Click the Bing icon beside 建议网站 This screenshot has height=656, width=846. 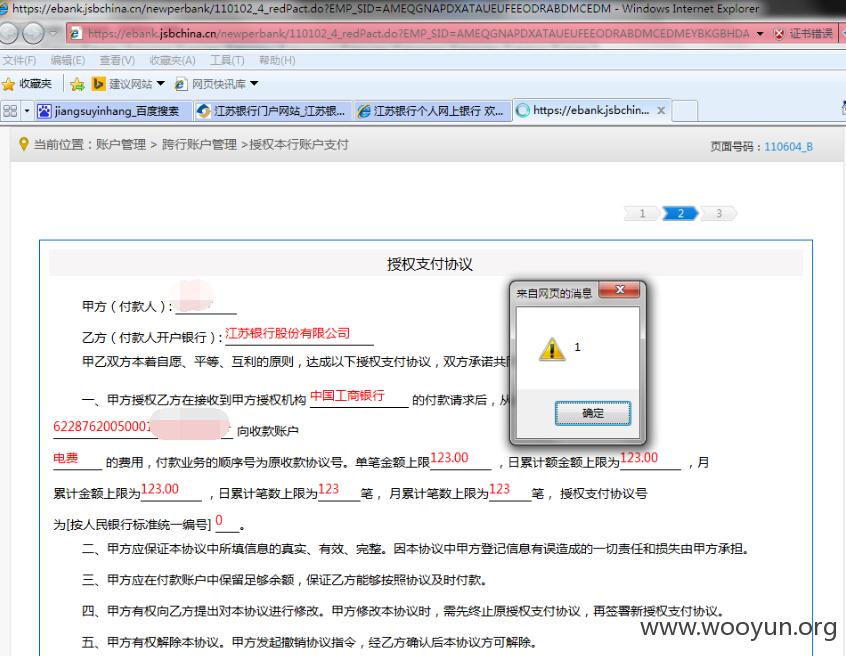[x=98, y=84]
